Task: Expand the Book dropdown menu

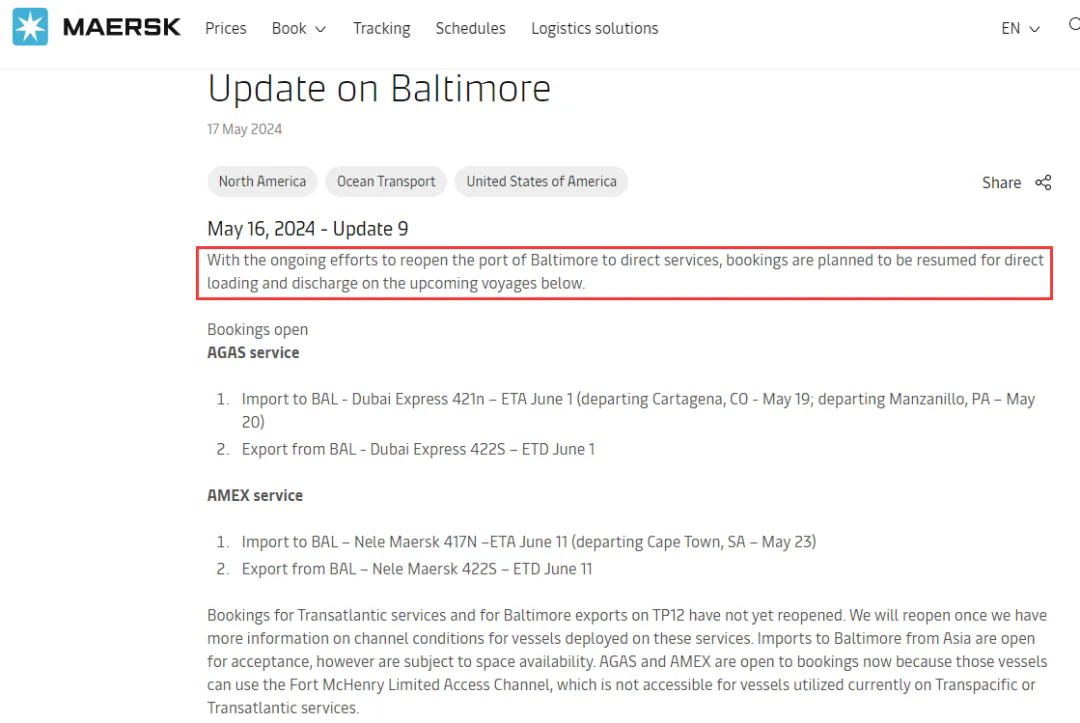Action: tap(299, 28)
